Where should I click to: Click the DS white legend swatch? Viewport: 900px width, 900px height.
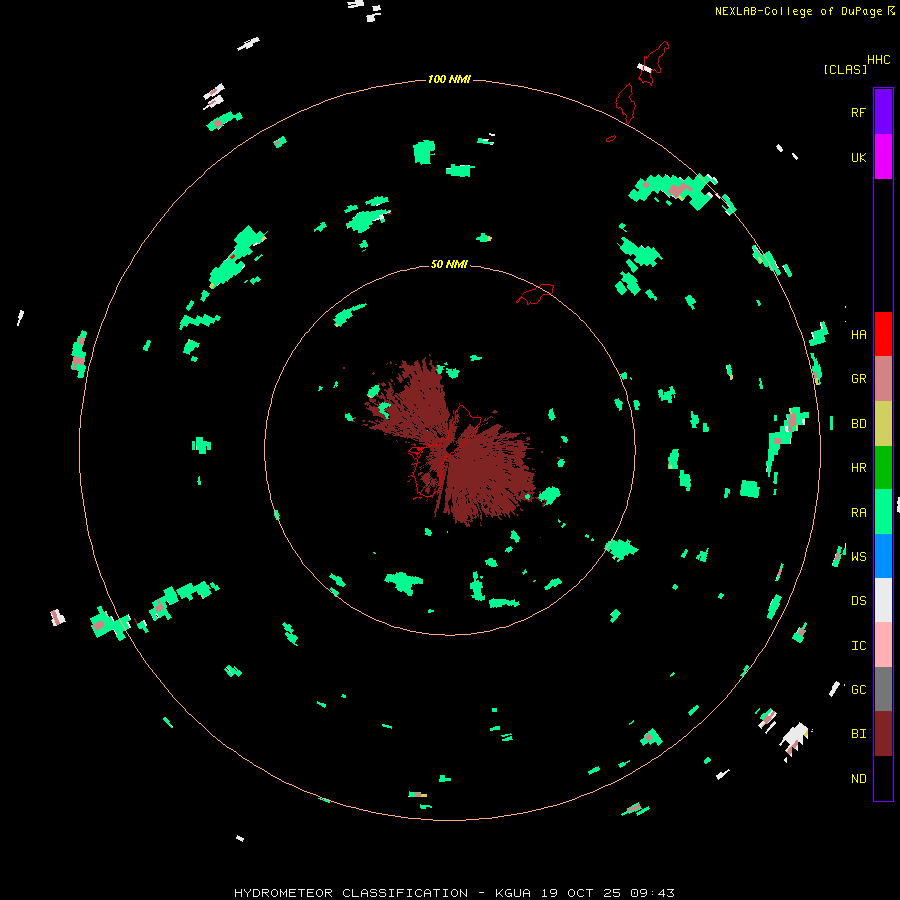pos(883,600)
